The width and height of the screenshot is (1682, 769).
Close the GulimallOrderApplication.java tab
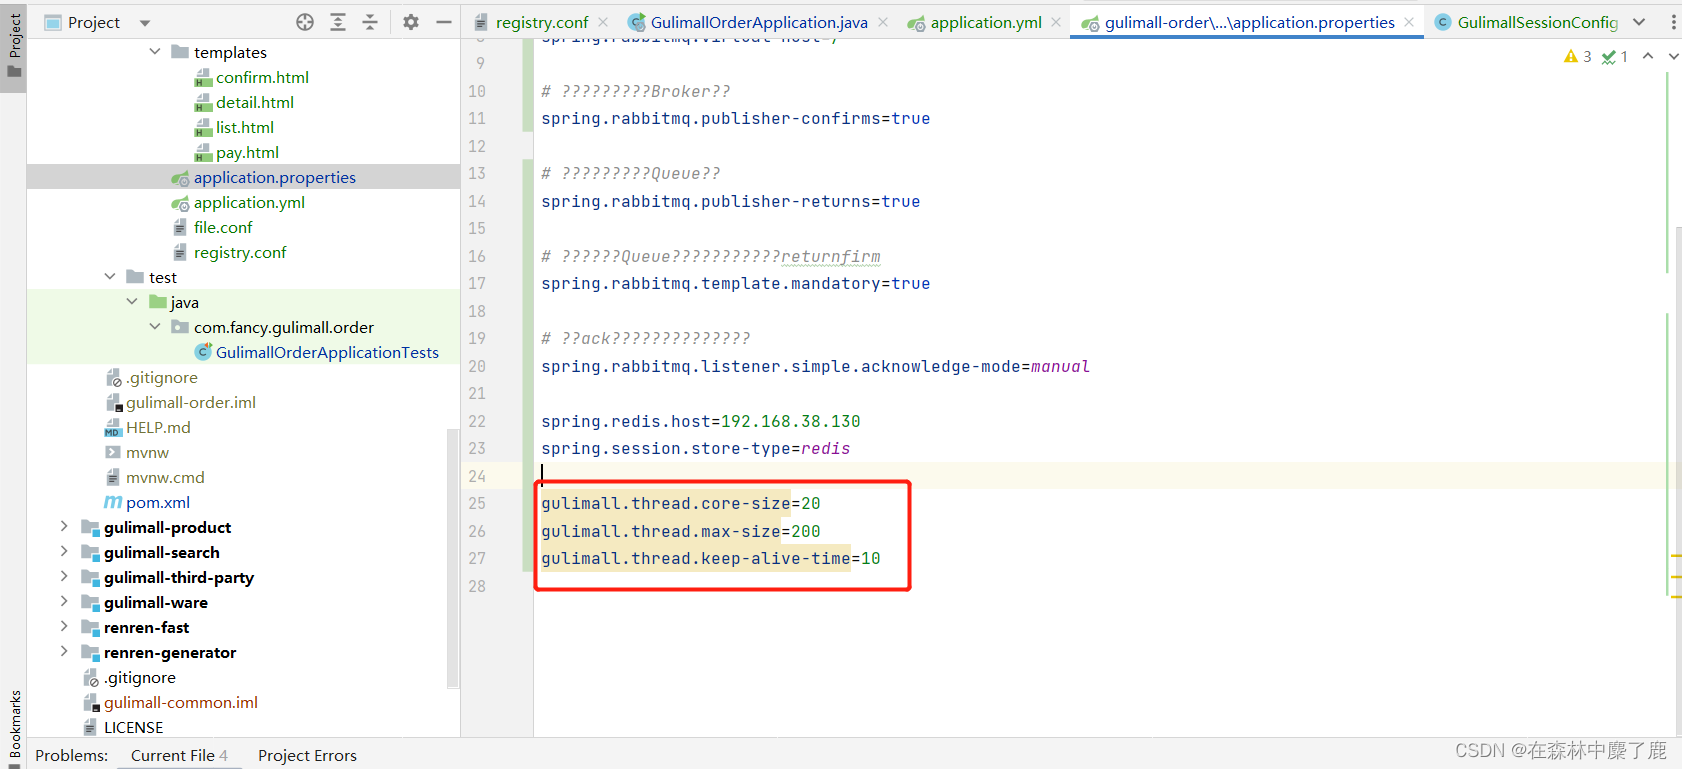(882, 22)
